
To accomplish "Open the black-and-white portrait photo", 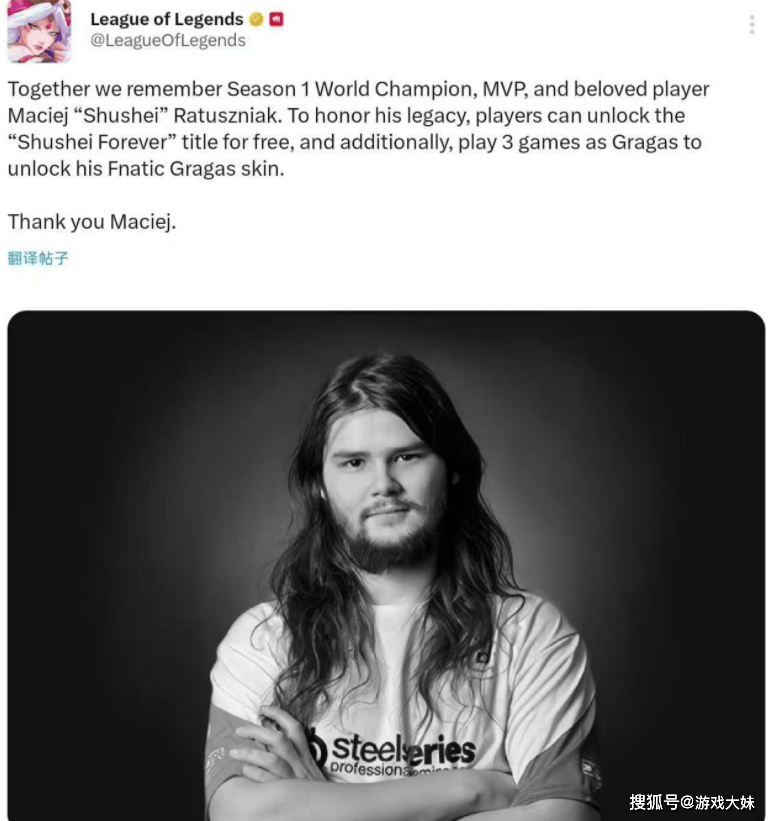I will (386, 565).
